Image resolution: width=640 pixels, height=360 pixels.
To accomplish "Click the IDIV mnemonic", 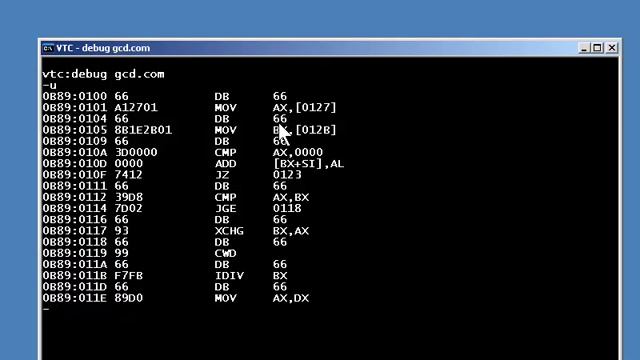I will tap(229, 276).
